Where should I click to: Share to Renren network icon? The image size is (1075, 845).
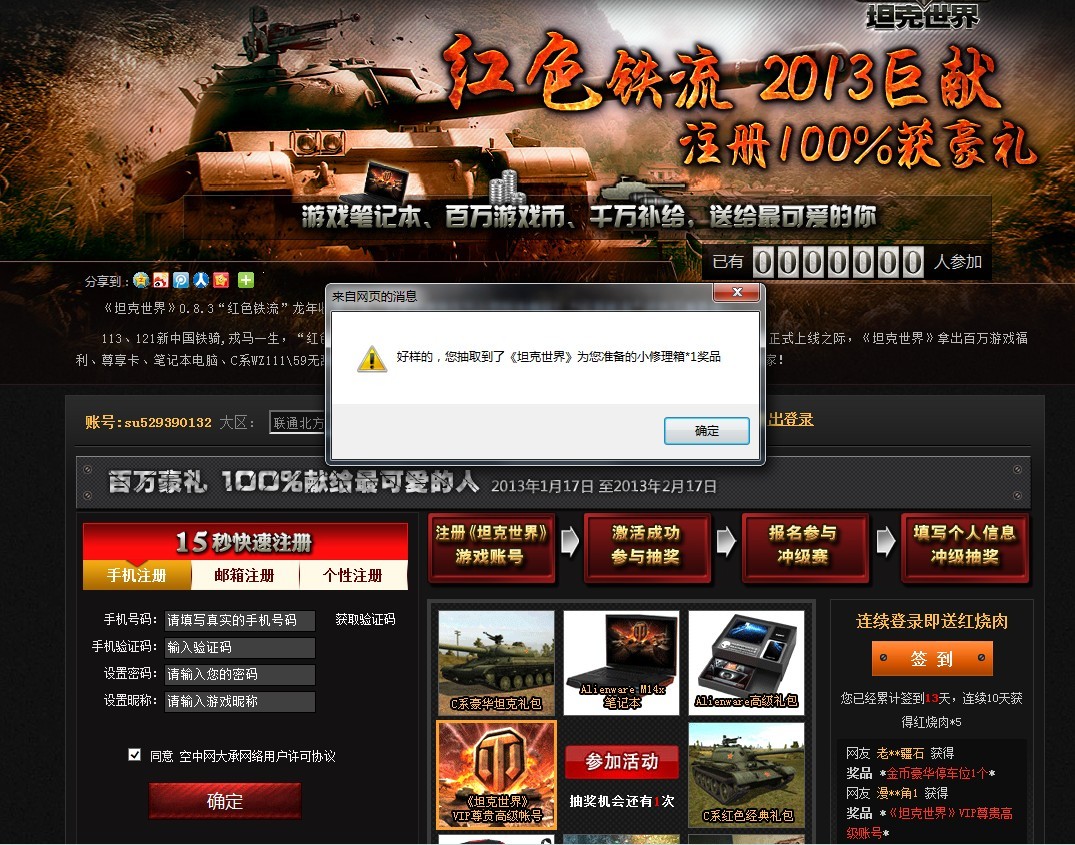(x=201, y=280)
